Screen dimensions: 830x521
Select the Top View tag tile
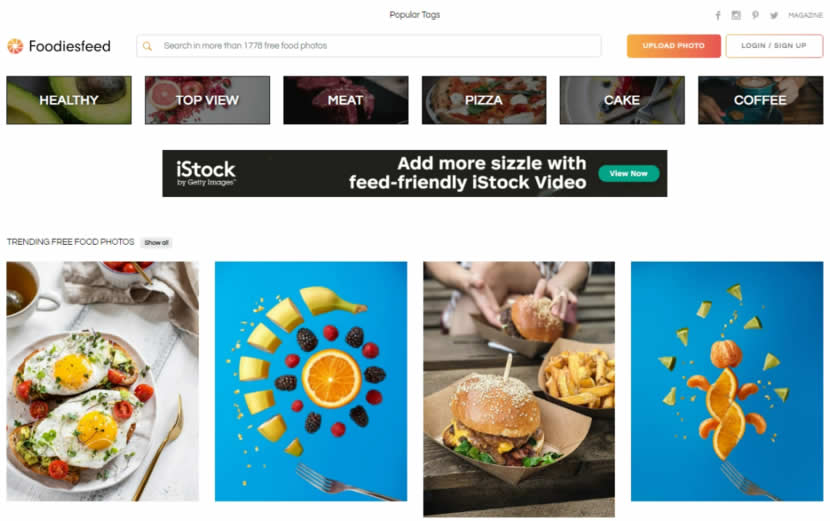click(207, 100)
